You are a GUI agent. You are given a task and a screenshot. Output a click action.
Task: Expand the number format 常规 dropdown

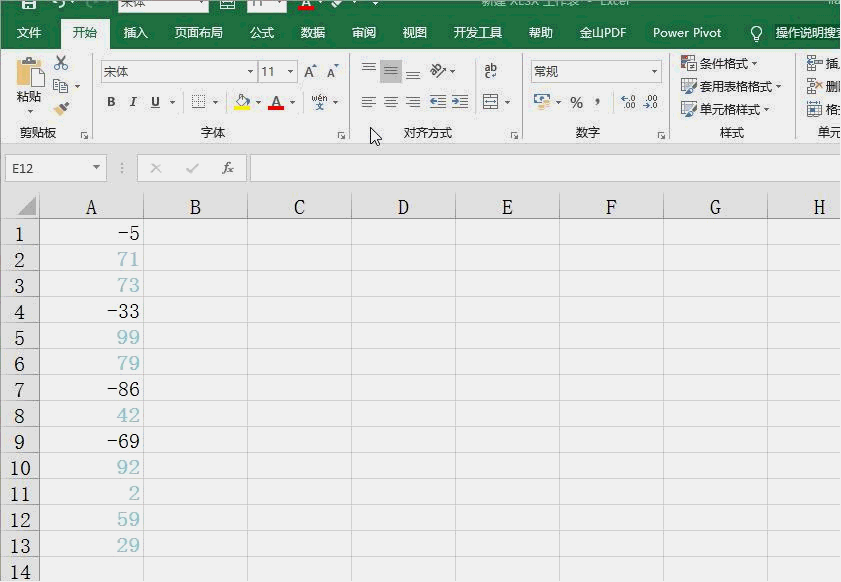(655, 72)
